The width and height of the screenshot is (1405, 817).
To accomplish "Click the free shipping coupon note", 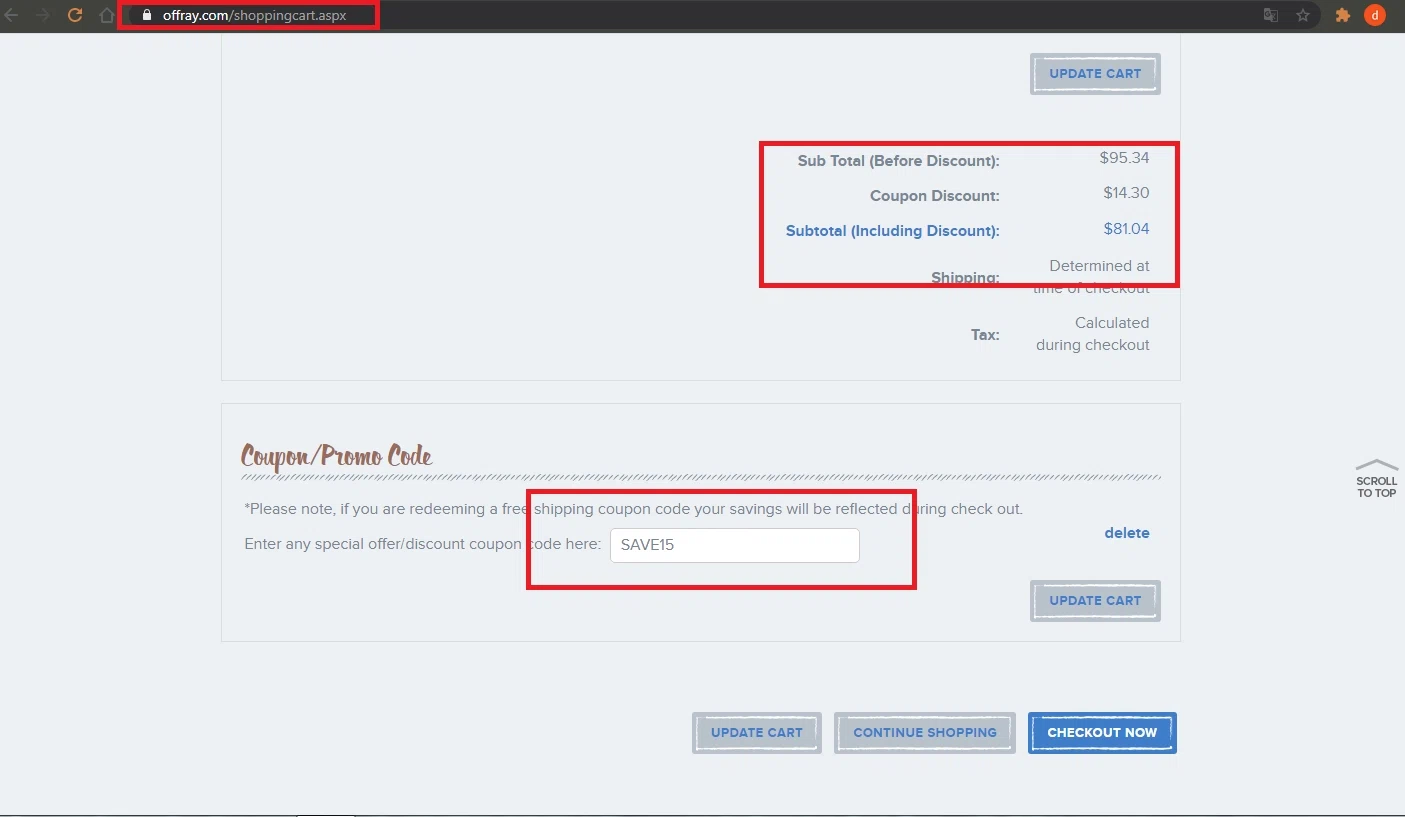I will point(634,509).
